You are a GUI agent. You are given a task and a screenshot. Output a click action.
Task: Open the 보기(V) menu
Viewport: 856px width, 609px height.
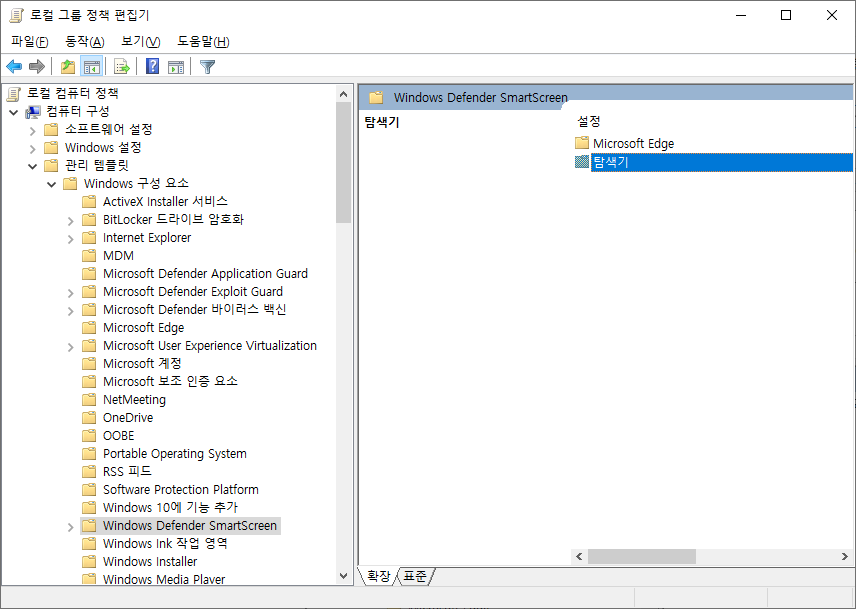coord(140,41)
